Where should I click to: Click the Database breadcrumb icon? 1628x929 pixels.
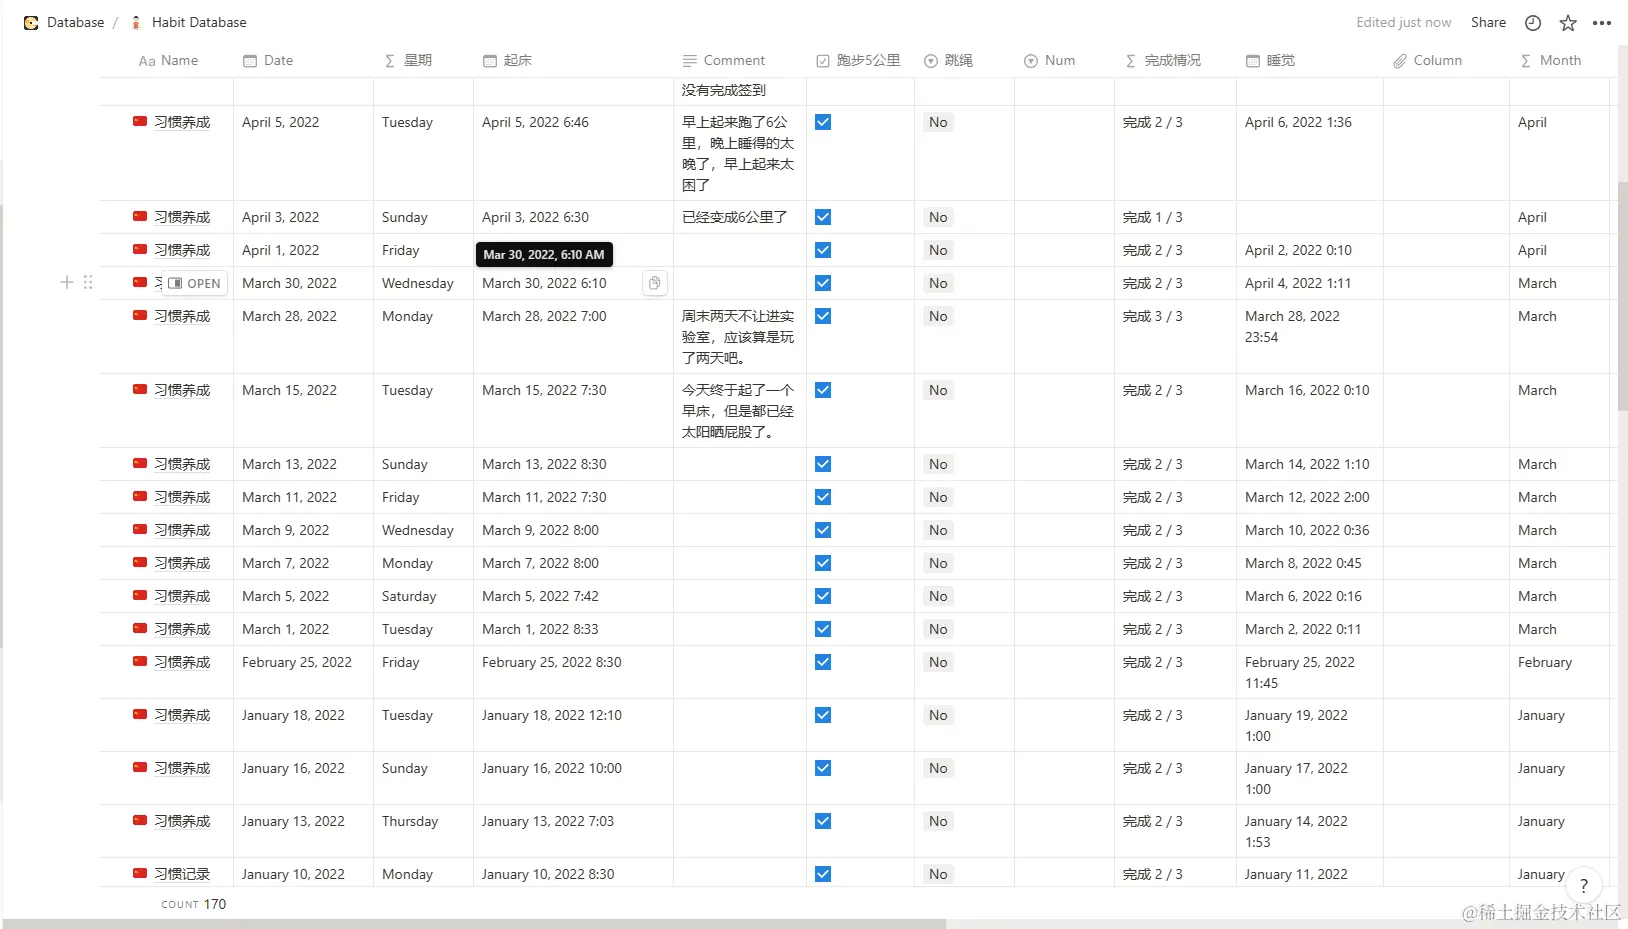[31, 22]
